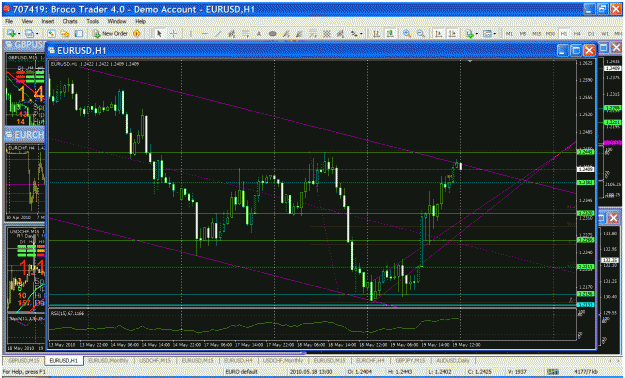Select the Text label tool
The width and height of the screenshot is (625, 378).
(259, 33)
